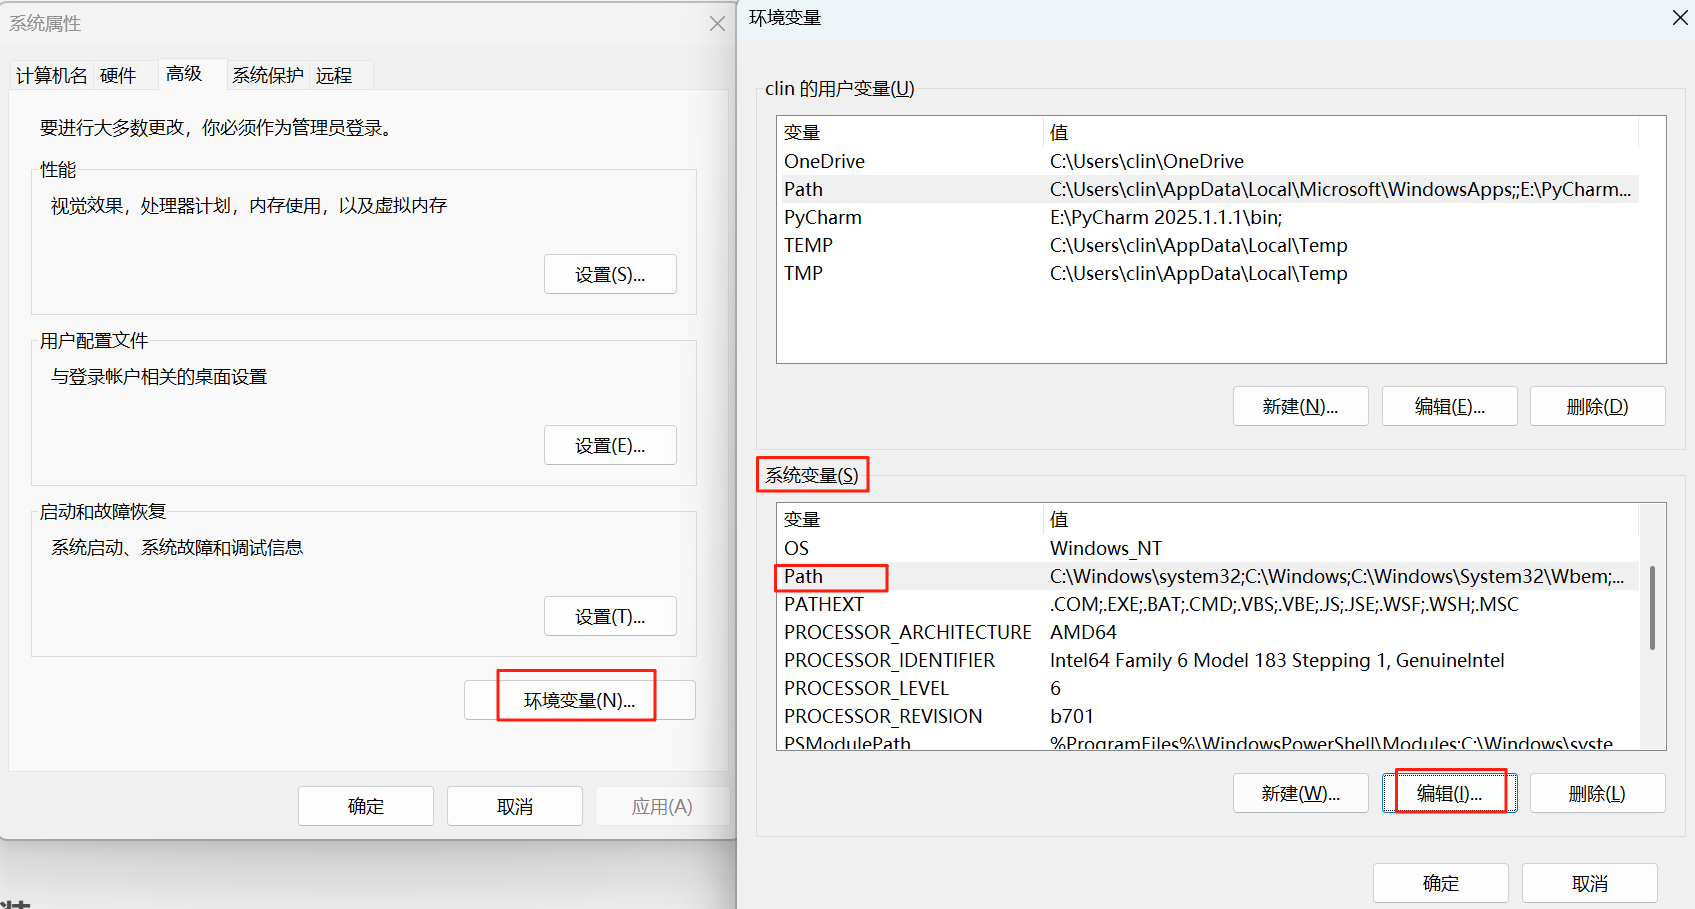Image resolution: width=1695 pixels, height=909 pixels.
Task: Click the 变量 column header in user variables
Action: tap(910, 132)
